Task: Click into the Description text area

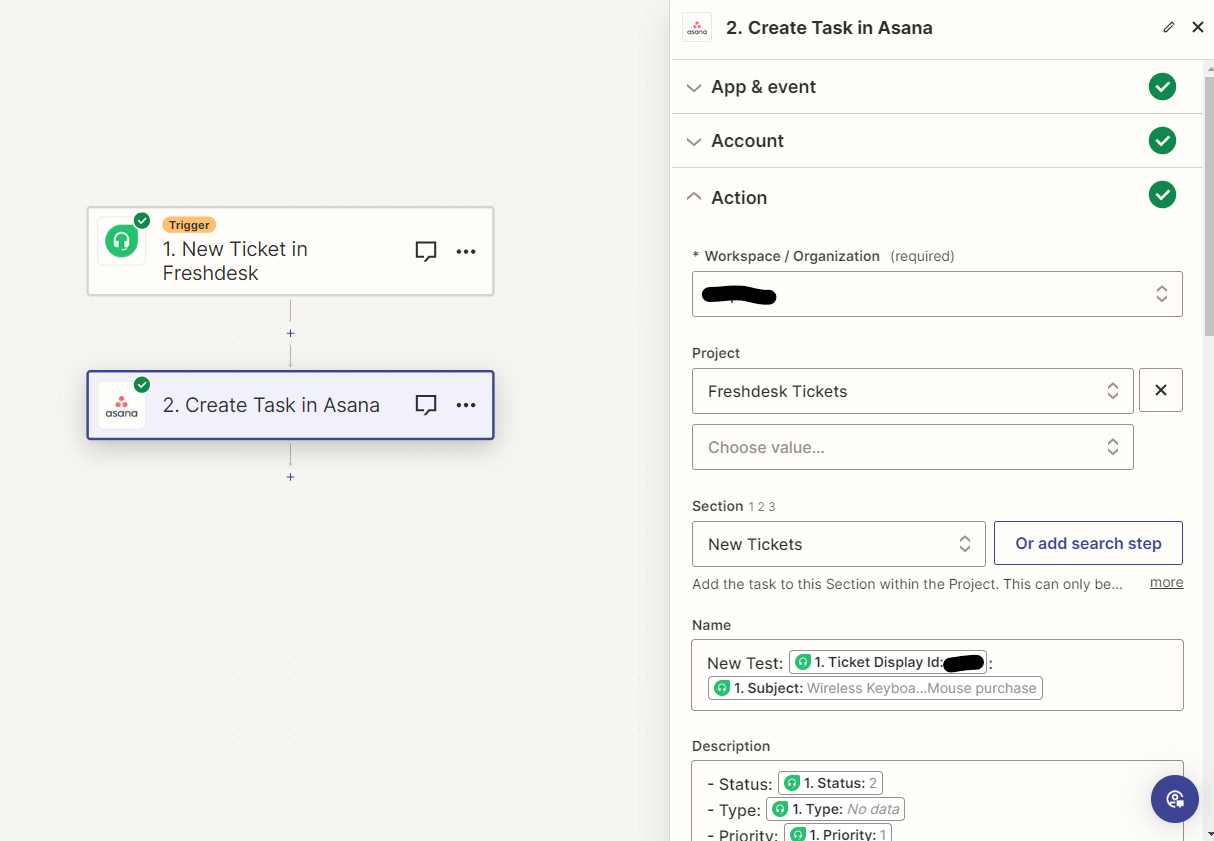Action: coord(937,800)
